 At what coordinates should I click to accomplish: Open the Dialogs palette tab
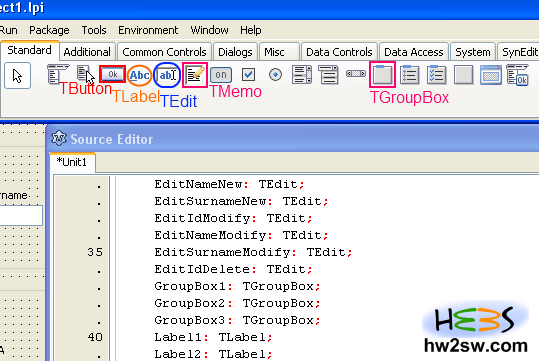click(235, 52)
